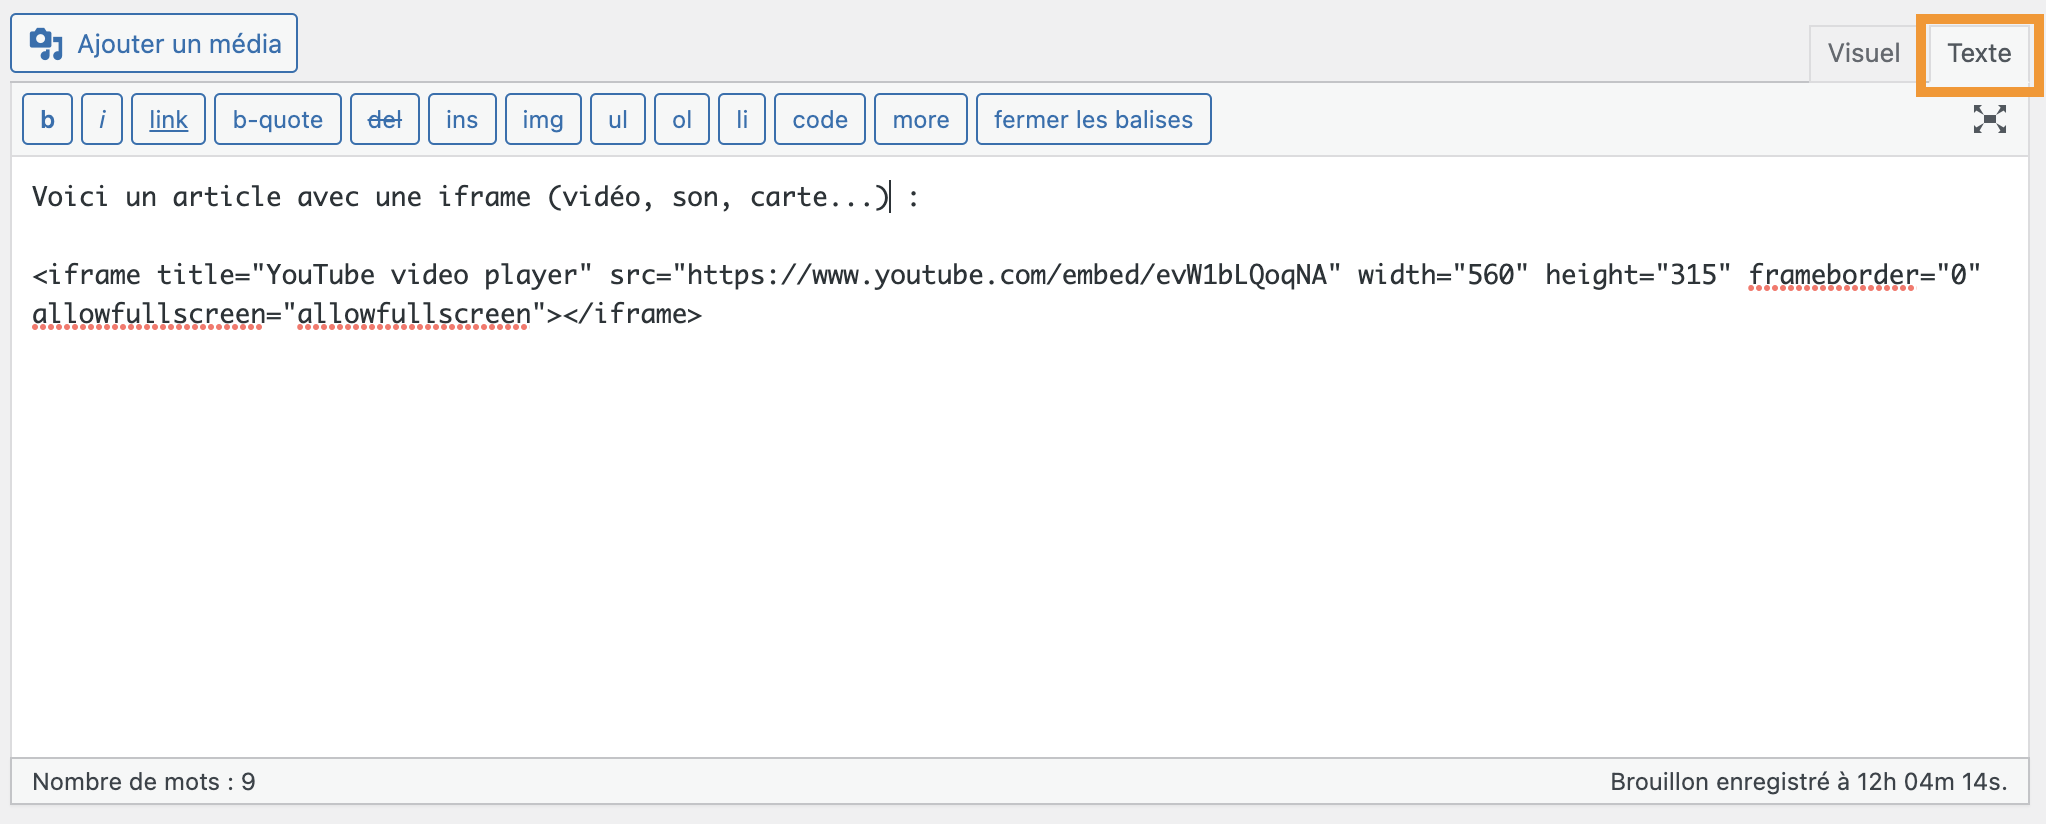Click fermer les balises button
2046x824 pixels.
coord(1093,120)
